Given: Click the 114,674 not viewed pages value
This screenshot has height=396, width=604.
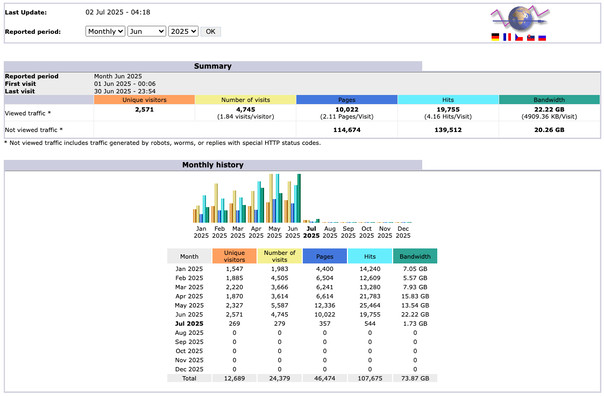Looking at the screenshot, I should pyautogui.click(x=347, y=130).
